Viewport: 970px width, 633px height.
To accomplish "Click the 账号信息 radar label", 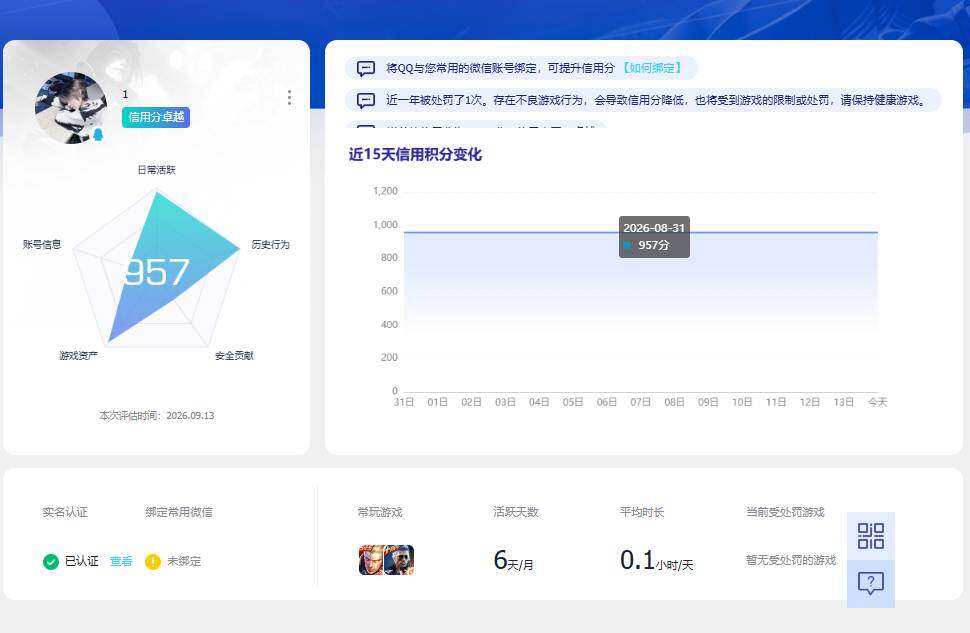I will click(42, 244).
